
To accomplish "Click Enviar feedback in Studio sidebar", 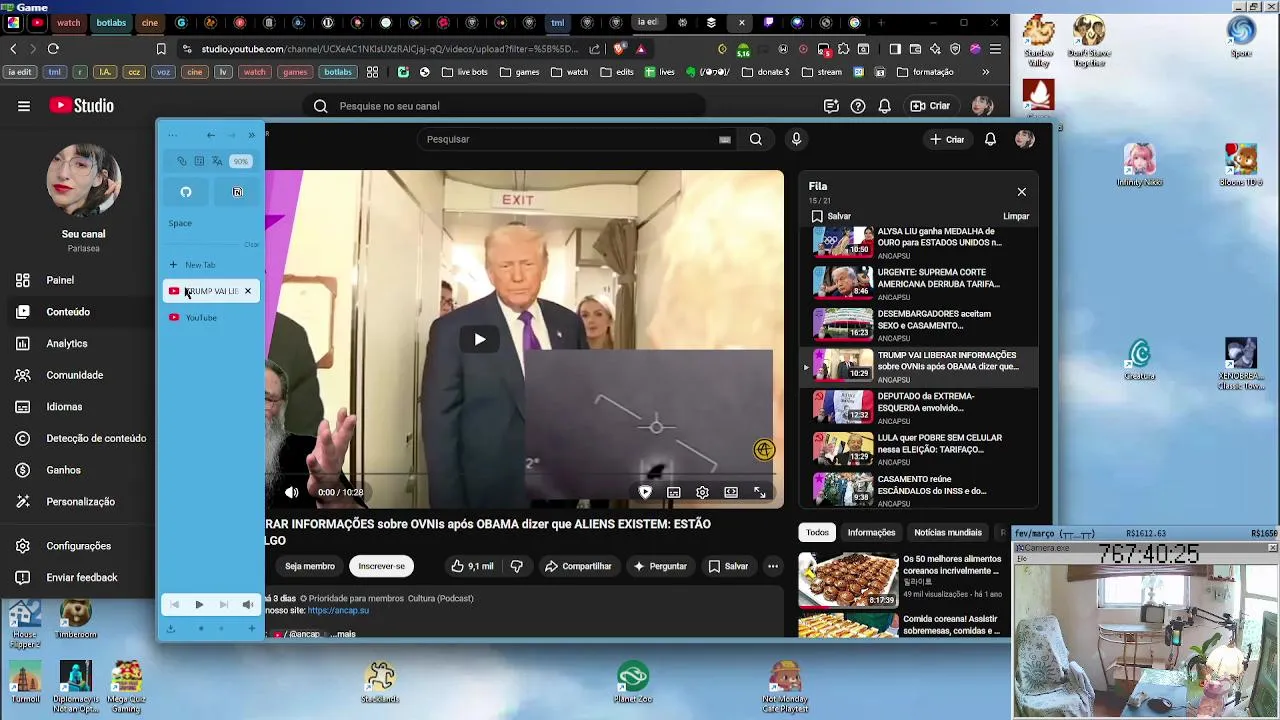I will [78, 578].
